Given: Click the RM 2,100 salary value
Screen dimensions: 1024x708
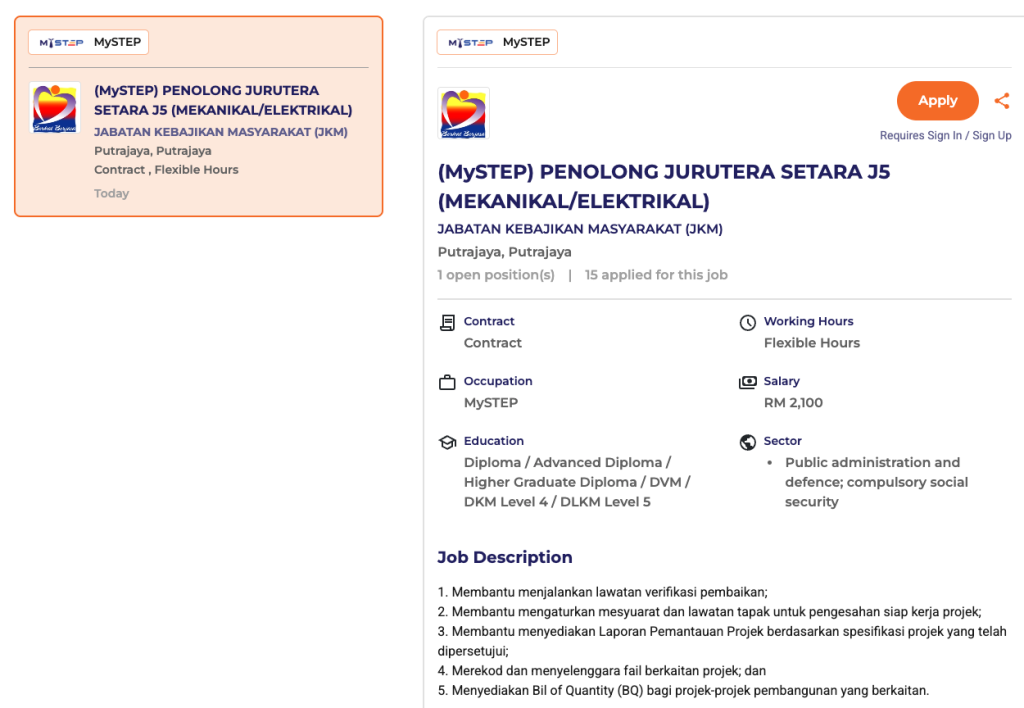Looking at the screenshot, I should (793, 403).
